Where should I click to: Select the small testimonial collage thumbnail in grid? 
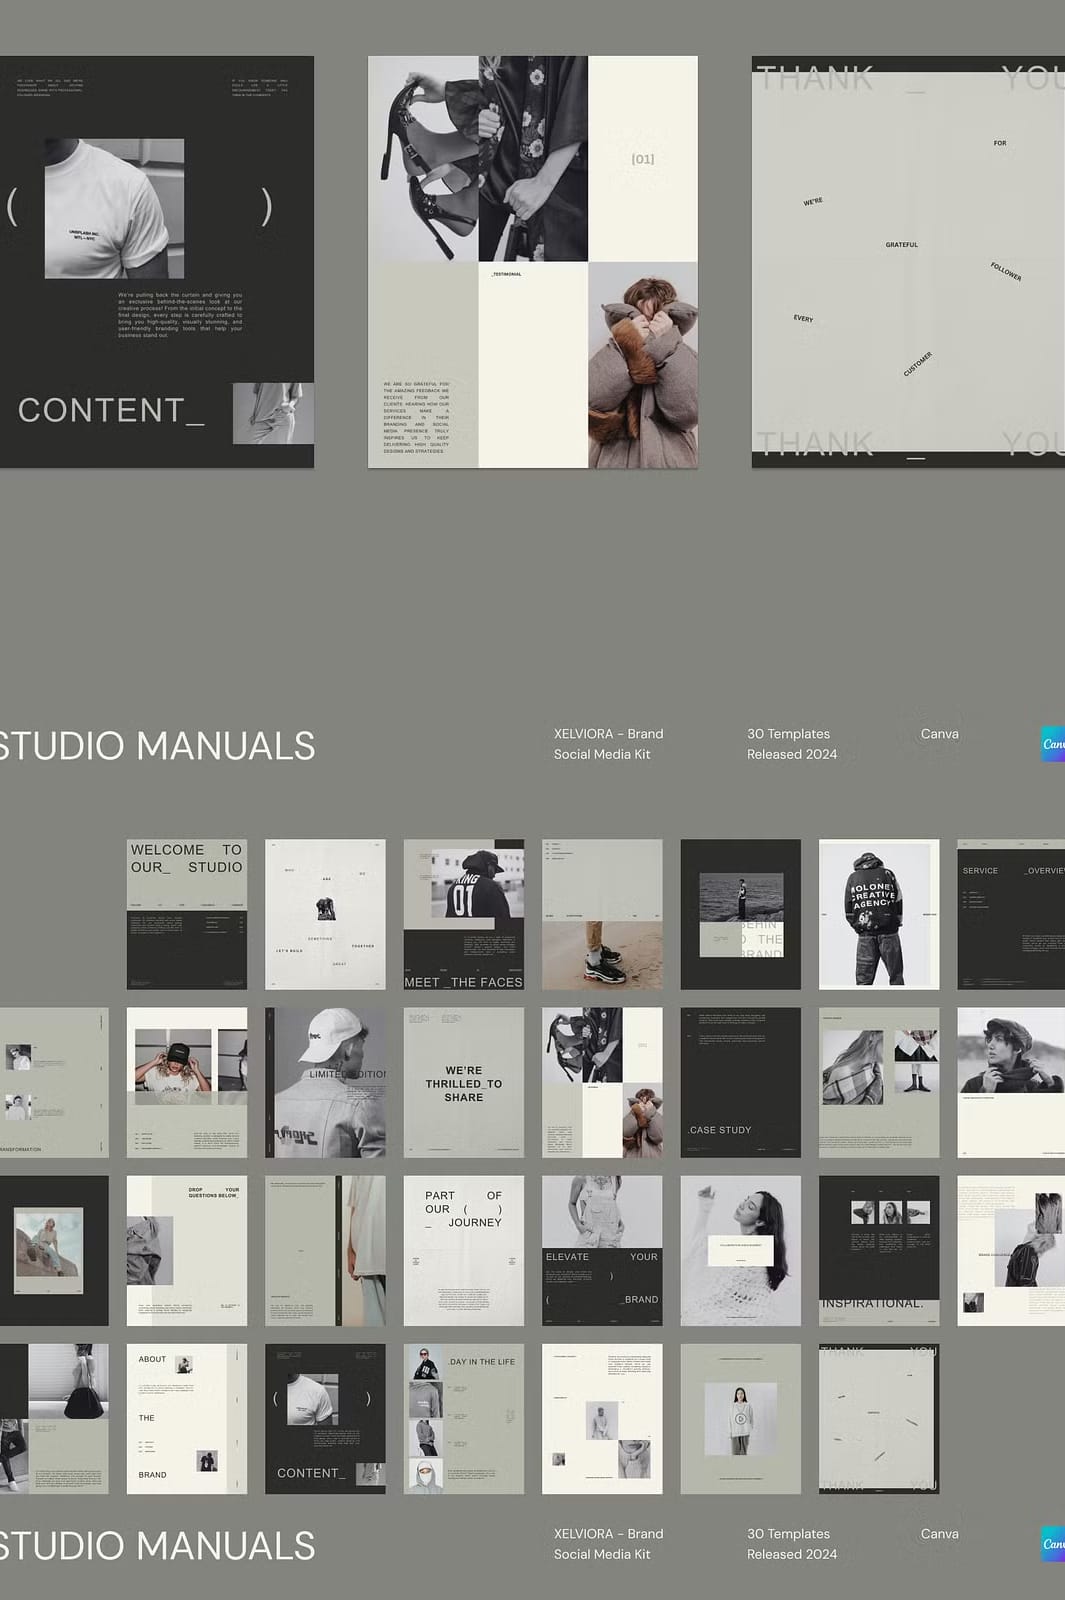[x=602, y=1082]
